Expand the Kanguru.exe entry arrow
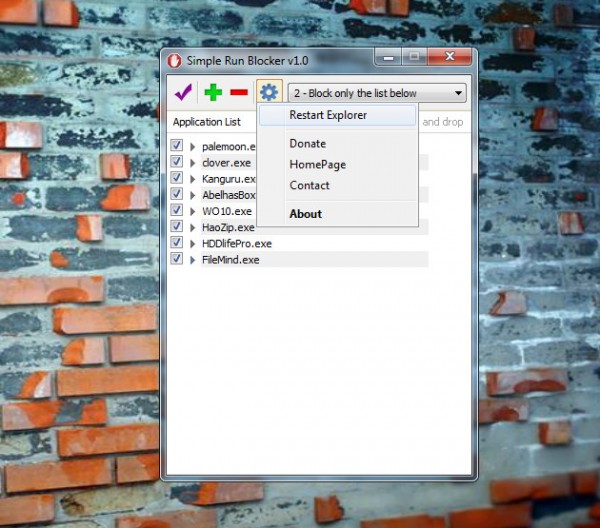The width and height of the screenshot is (600, 528). (192, 179)
